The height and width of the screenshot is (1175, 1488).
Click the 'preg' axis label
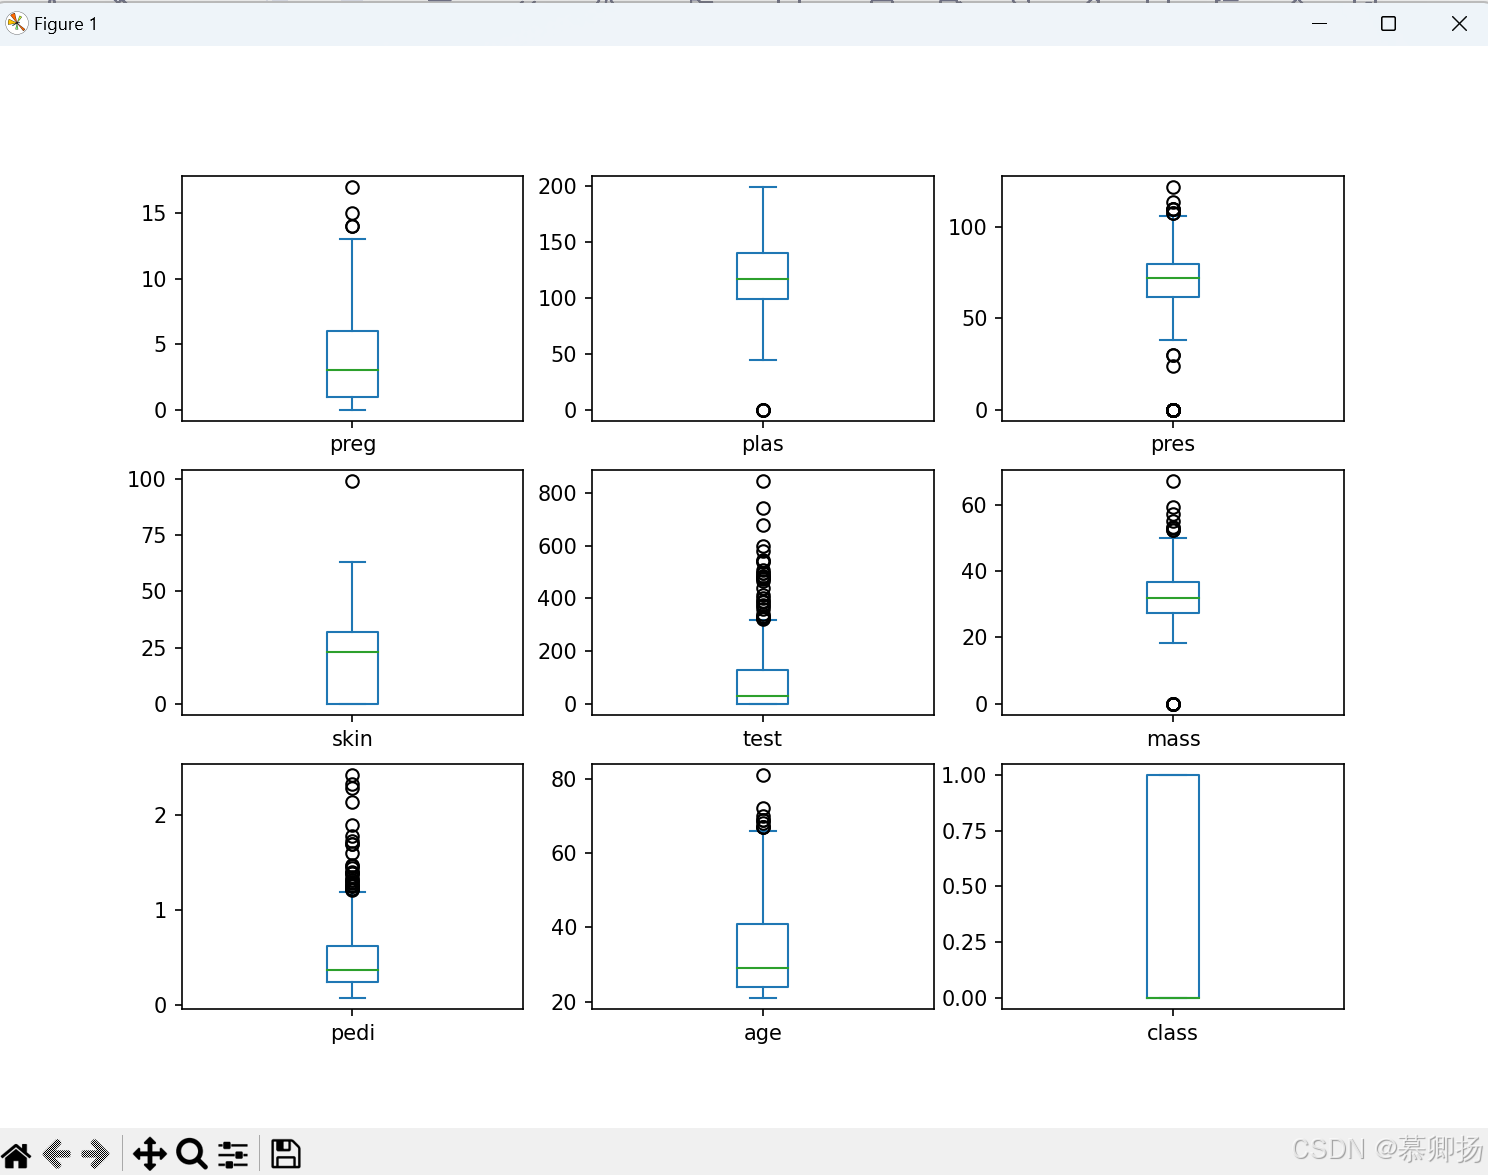353,444
